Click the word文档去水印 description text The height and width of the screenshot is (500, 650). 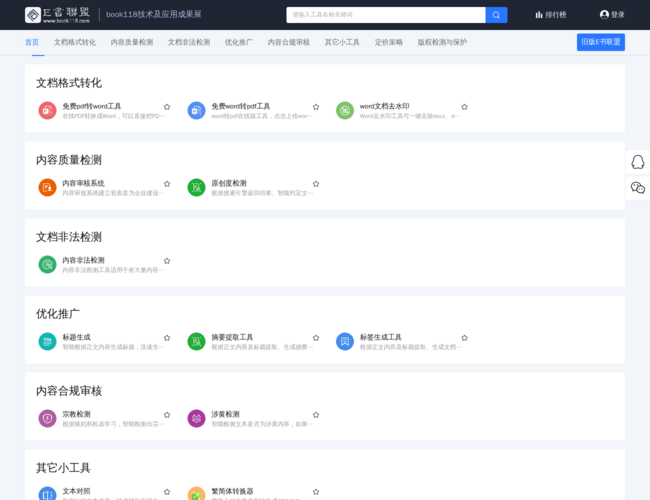coord(410,116)
